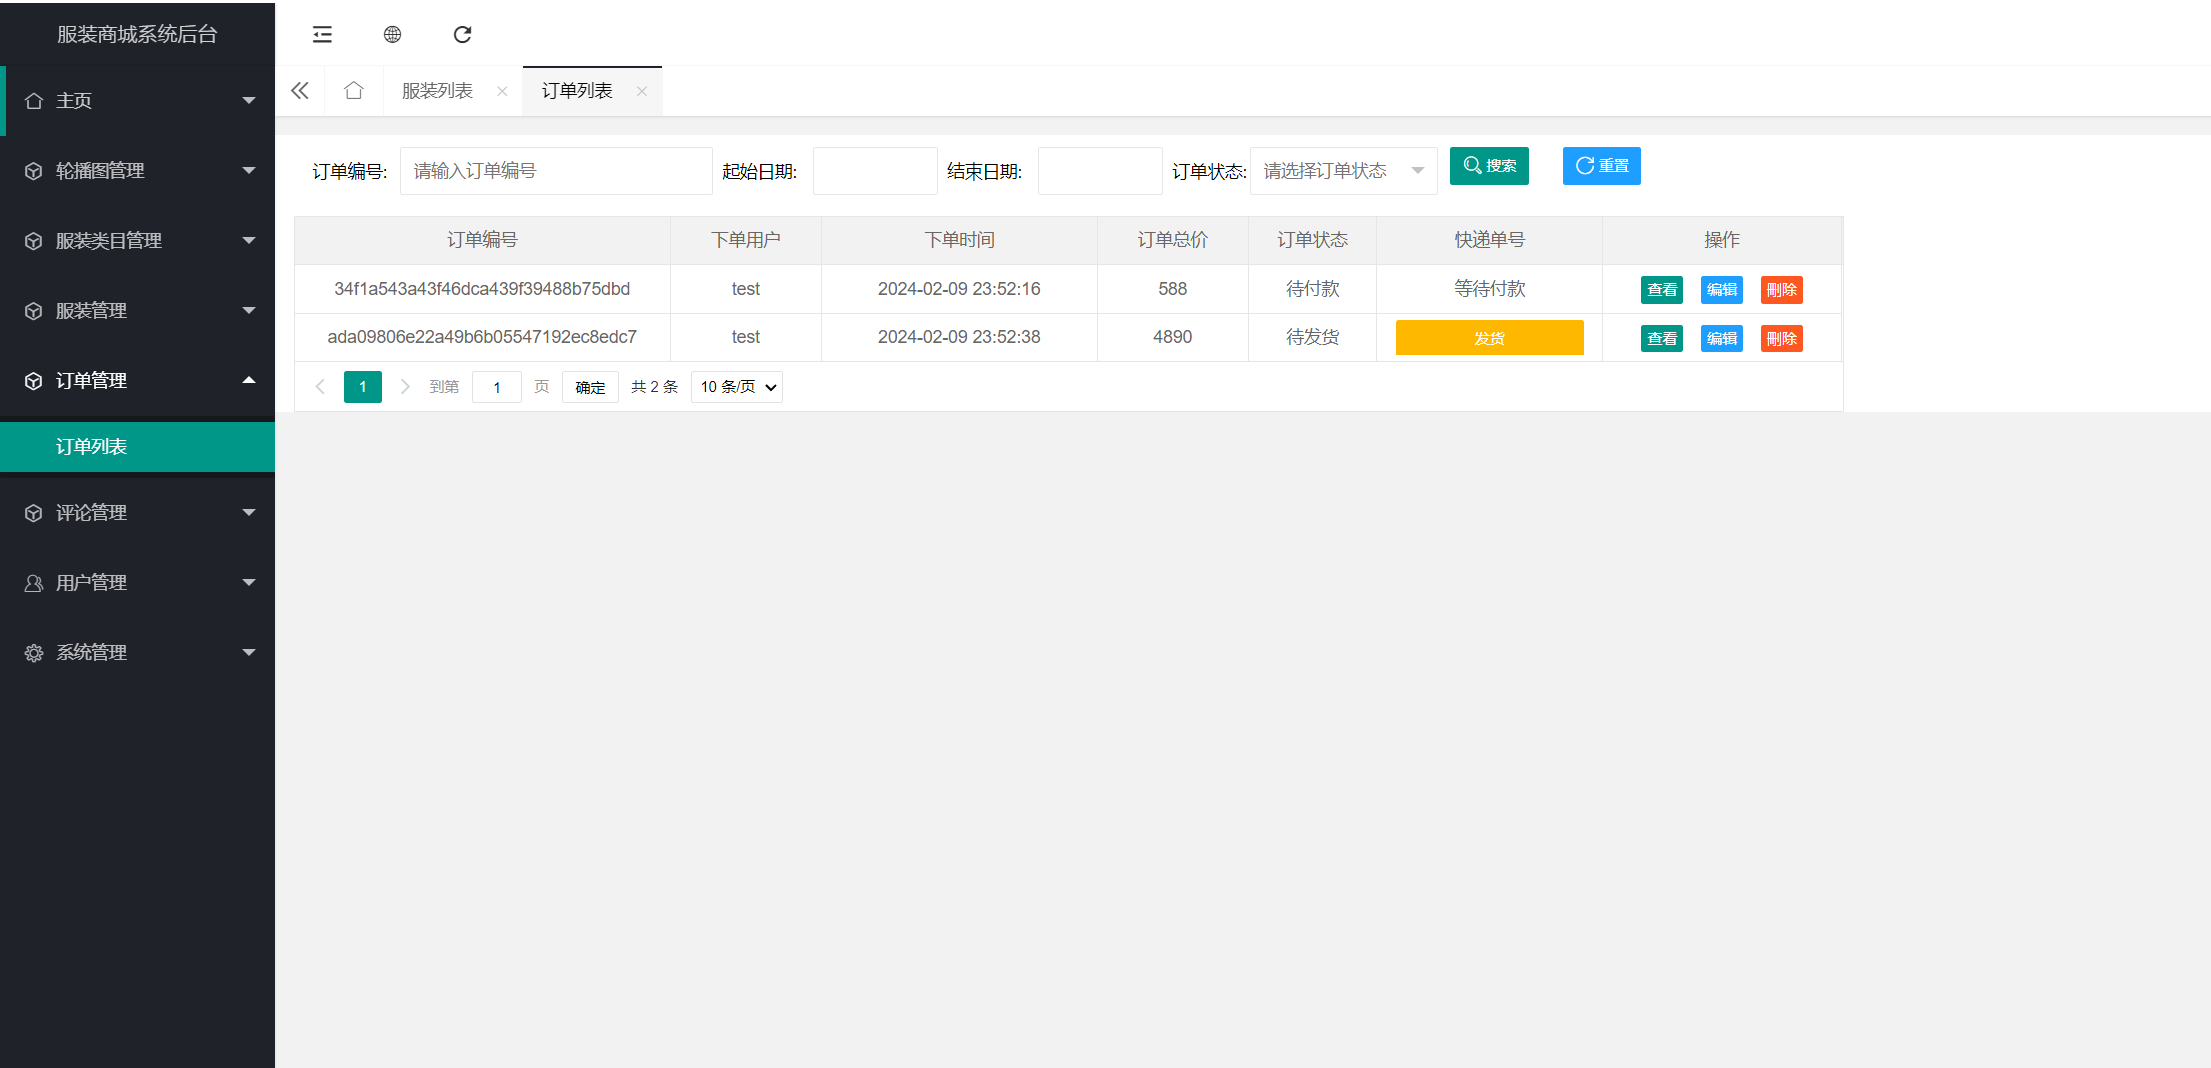Select 订单列表 in the sidebar

(92, 447)
